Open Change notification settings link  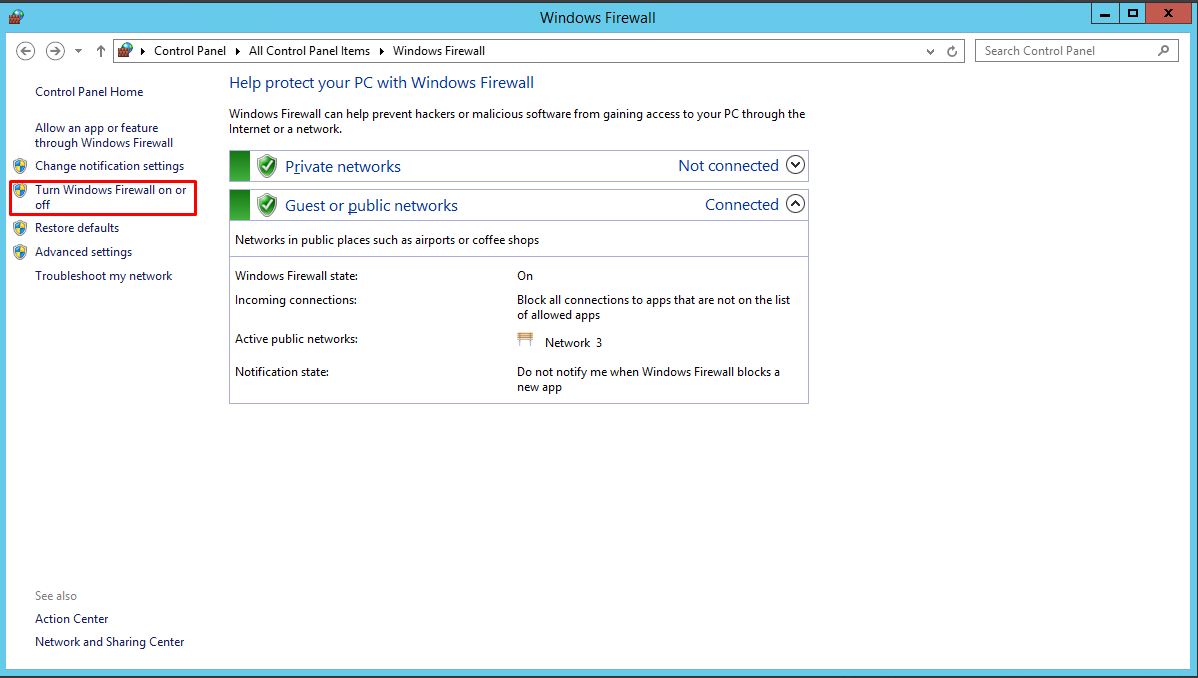[x=109, y=166]
